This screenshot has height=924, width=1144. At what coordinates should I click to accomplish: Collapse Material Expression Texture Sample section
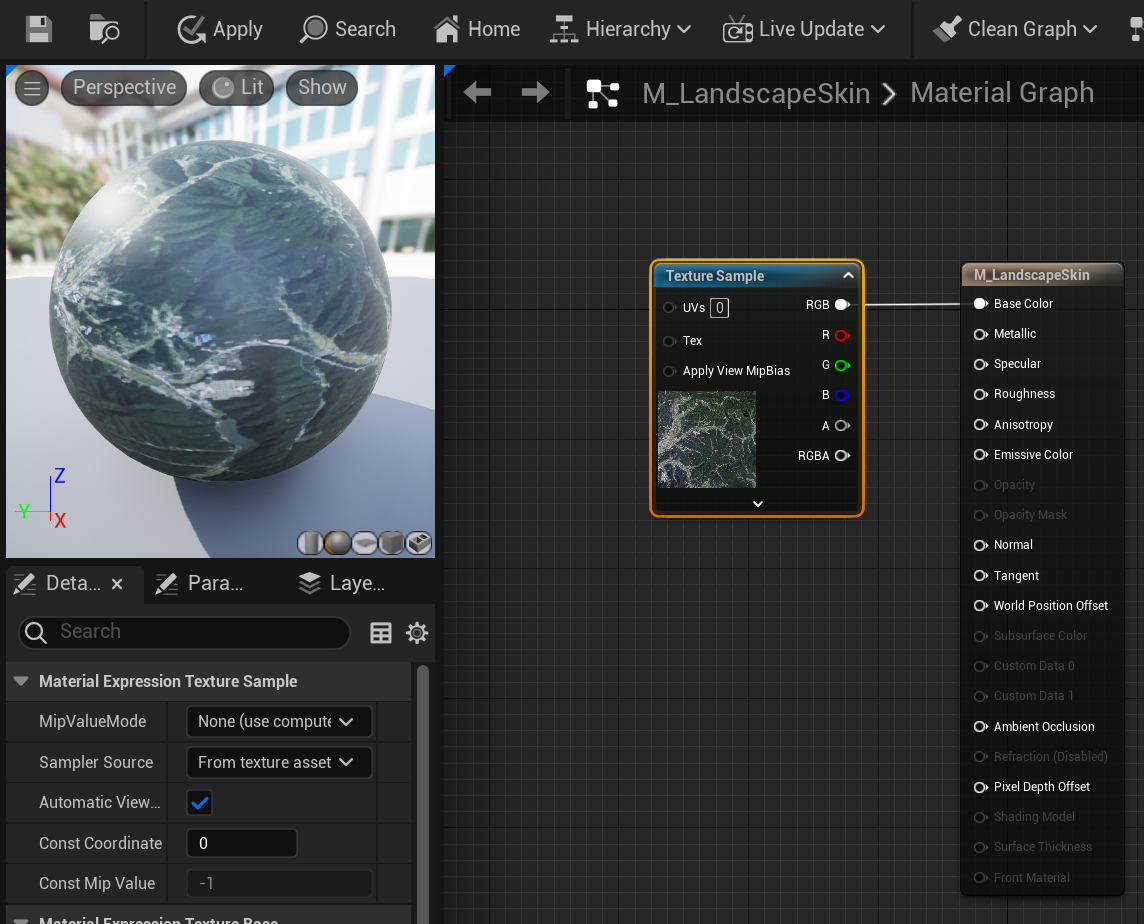21,681
